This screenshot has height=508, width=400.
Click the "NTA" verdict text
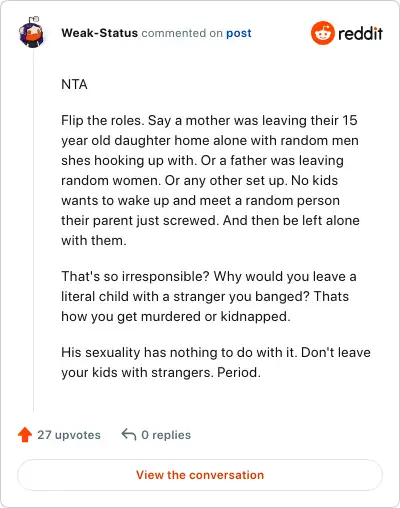point(74,84)
